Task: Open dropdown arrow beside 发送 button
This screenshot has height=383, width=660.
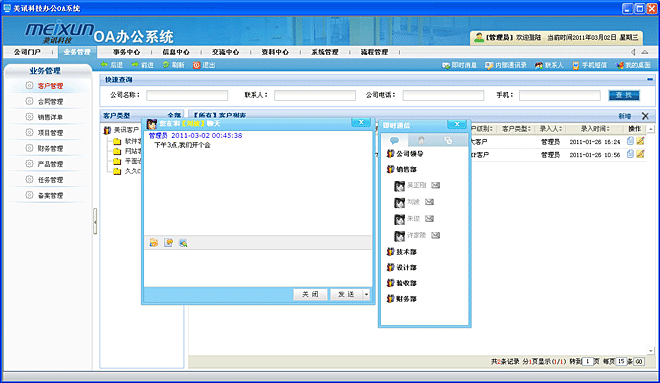Action: click(366, 295)
